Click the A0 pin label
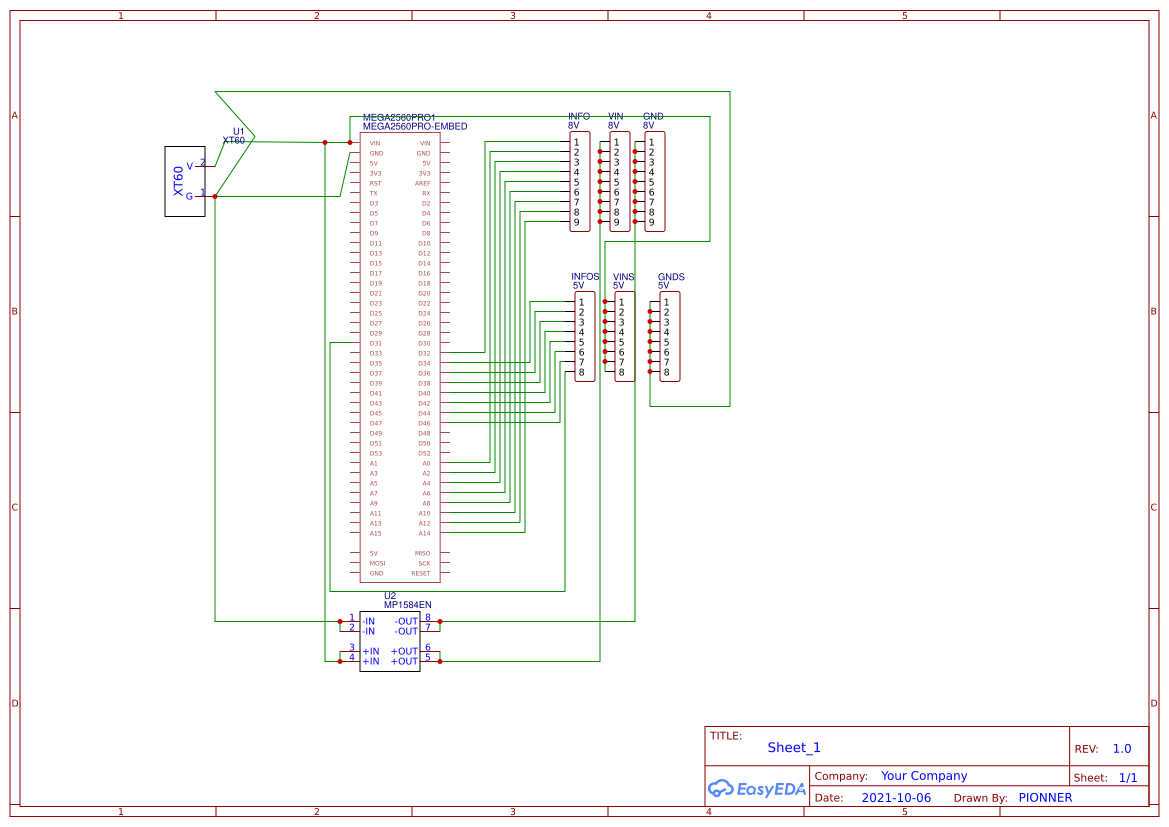The width and height of the screenshot is (1169, 827). [x=426, y=464]
